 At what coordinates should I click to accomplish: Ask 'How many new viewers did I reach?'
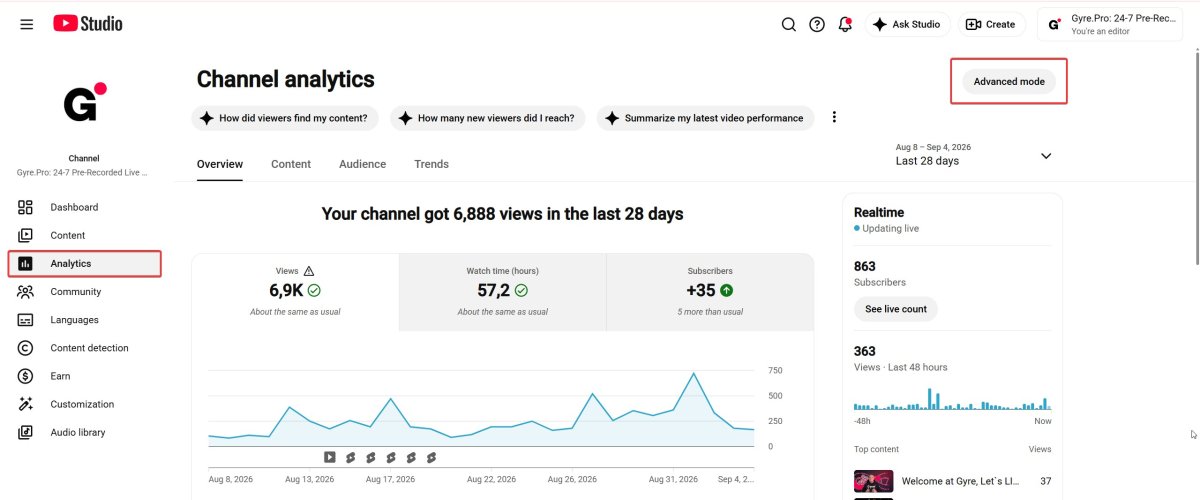coord(487,118)
